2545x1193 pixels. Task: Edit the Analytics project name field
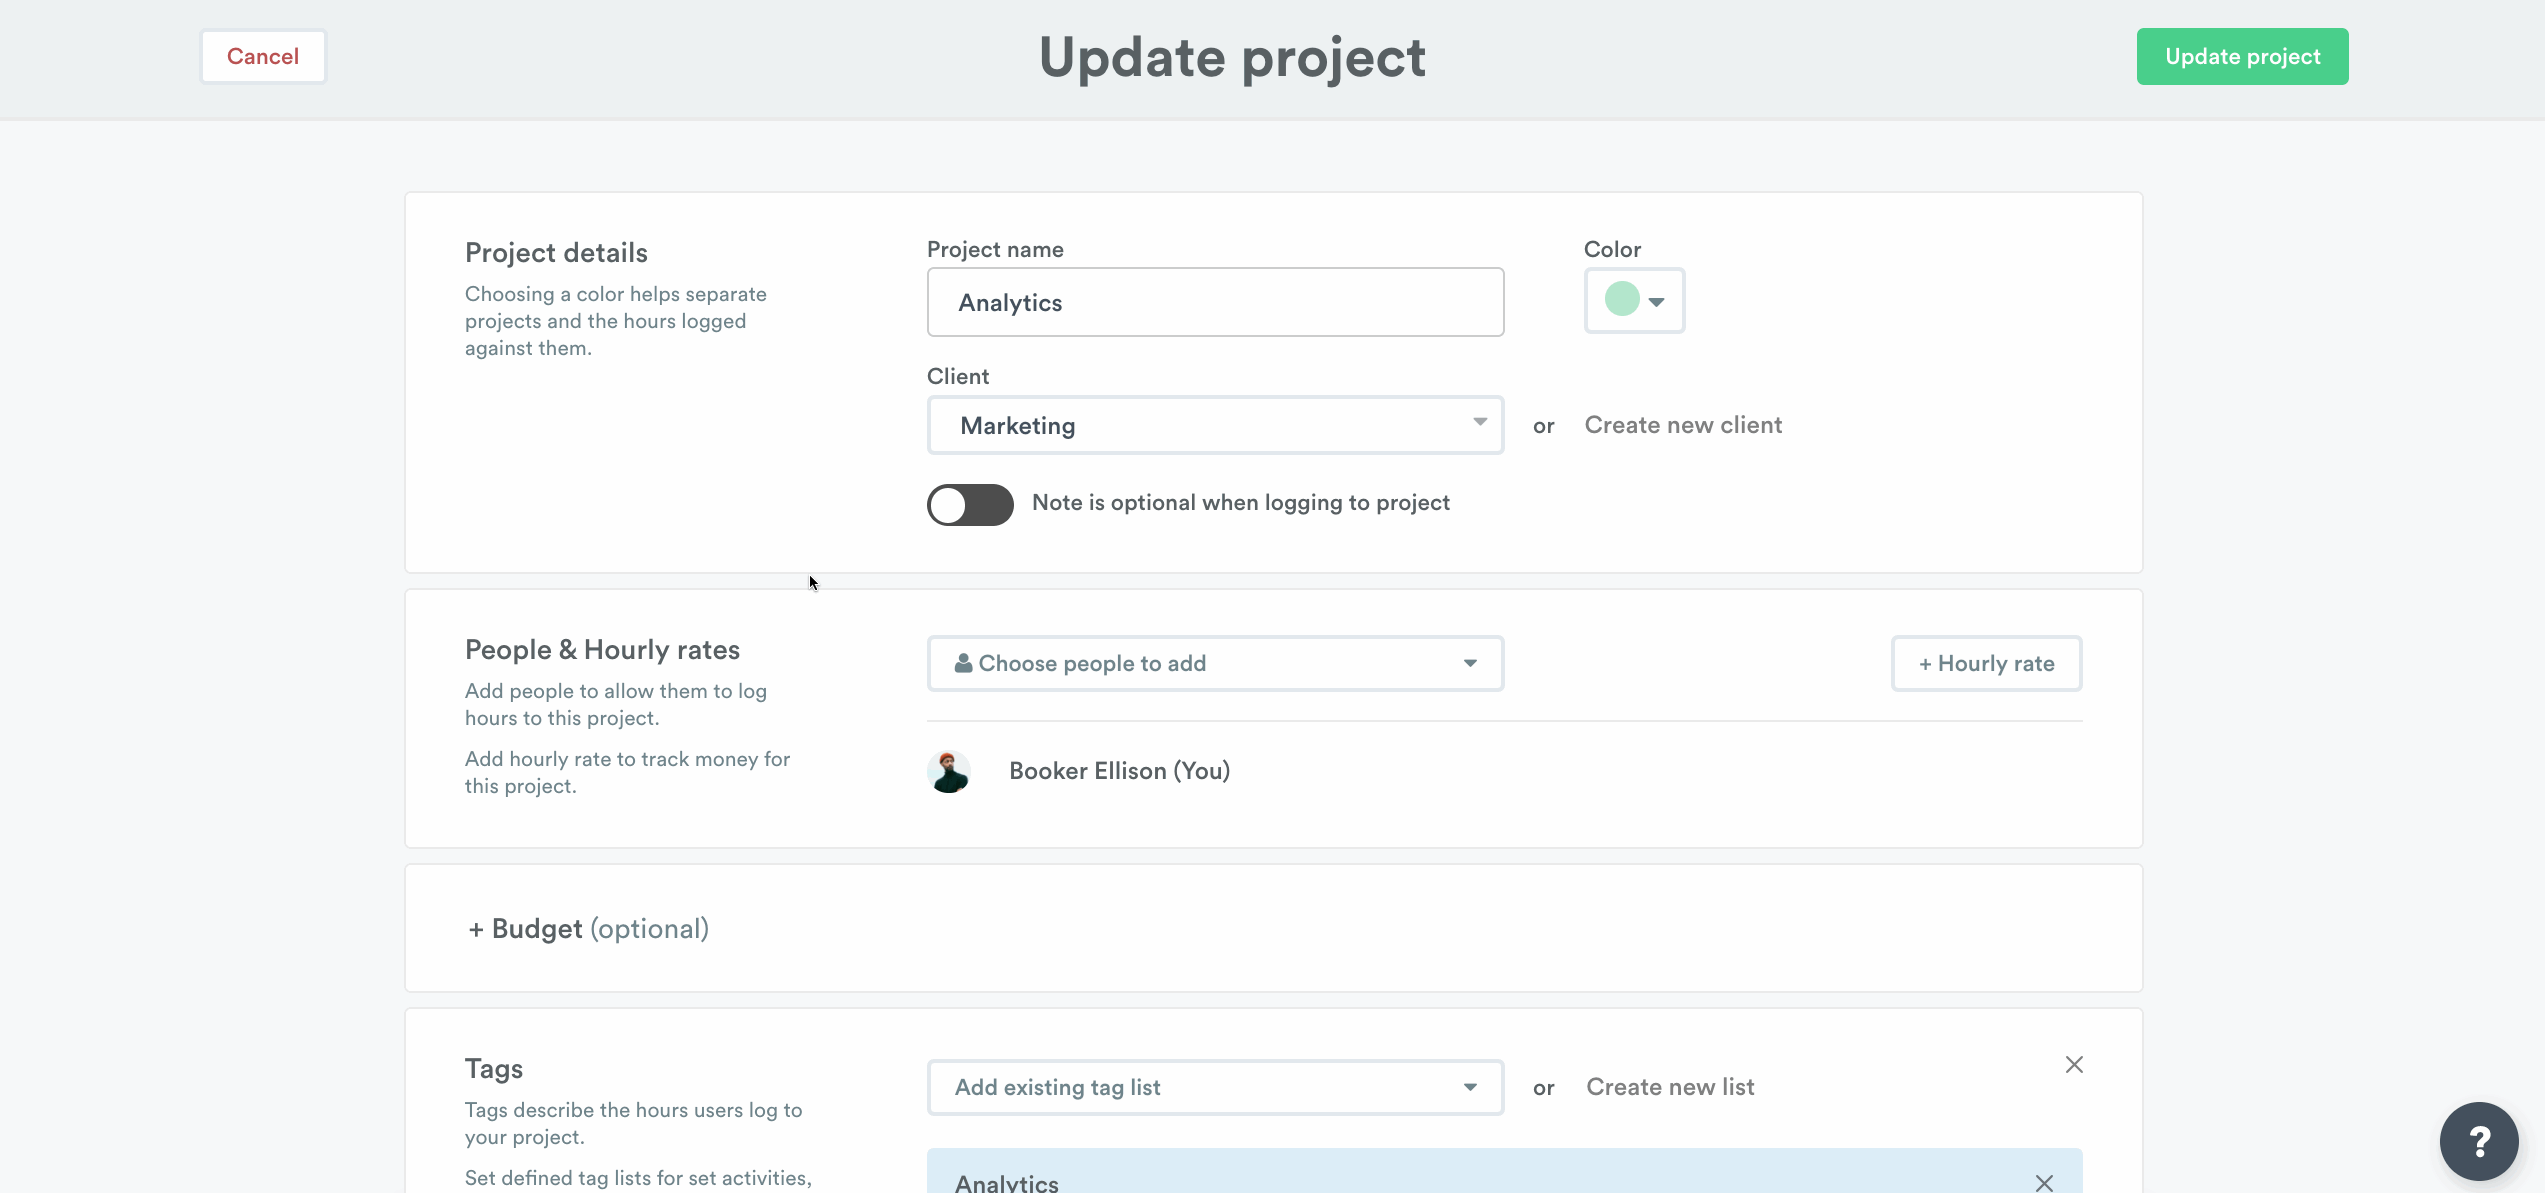coord(1215,302)
